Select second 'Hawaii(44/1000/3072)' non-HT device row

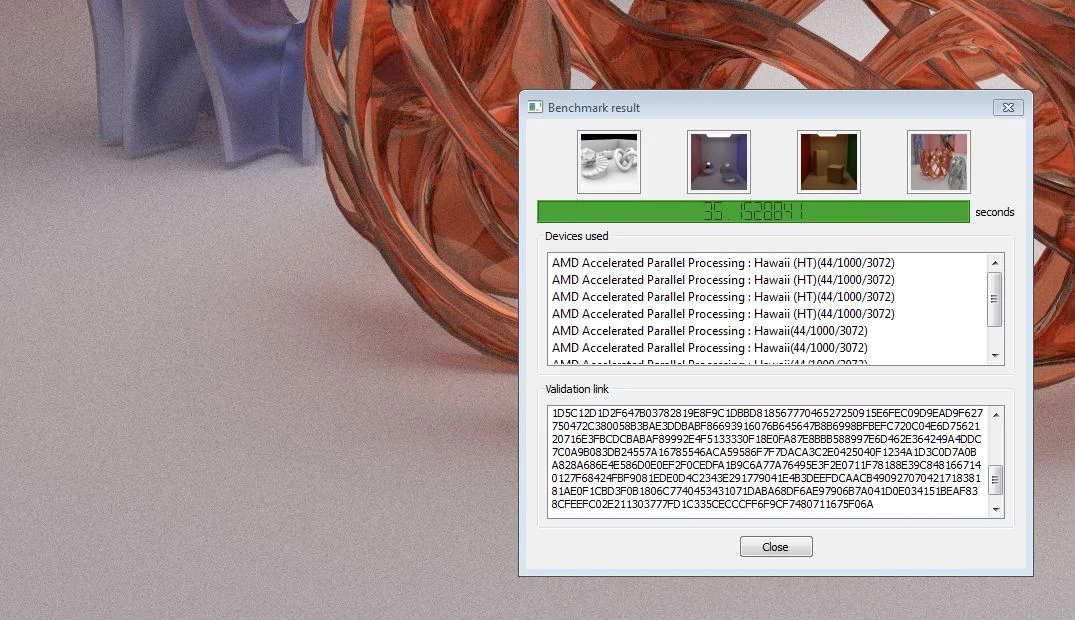point(710,348)
